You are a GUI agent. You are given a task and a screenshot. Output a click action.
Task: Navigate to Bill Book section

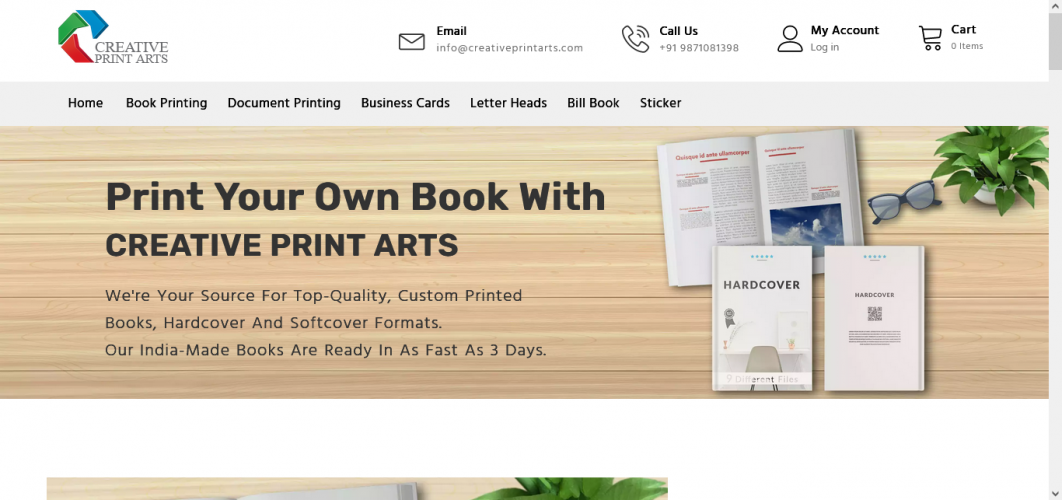[593, 103]
